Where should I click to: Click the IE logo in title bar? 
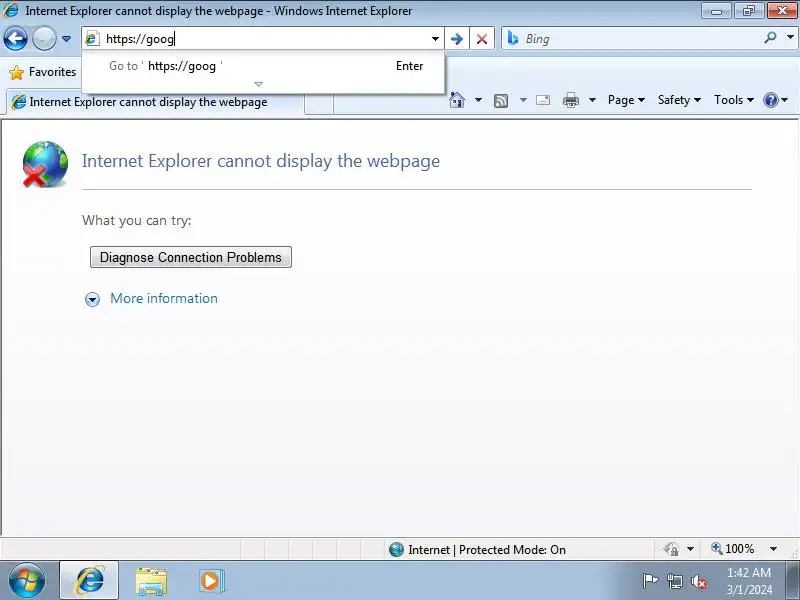(x=11, y=10)
